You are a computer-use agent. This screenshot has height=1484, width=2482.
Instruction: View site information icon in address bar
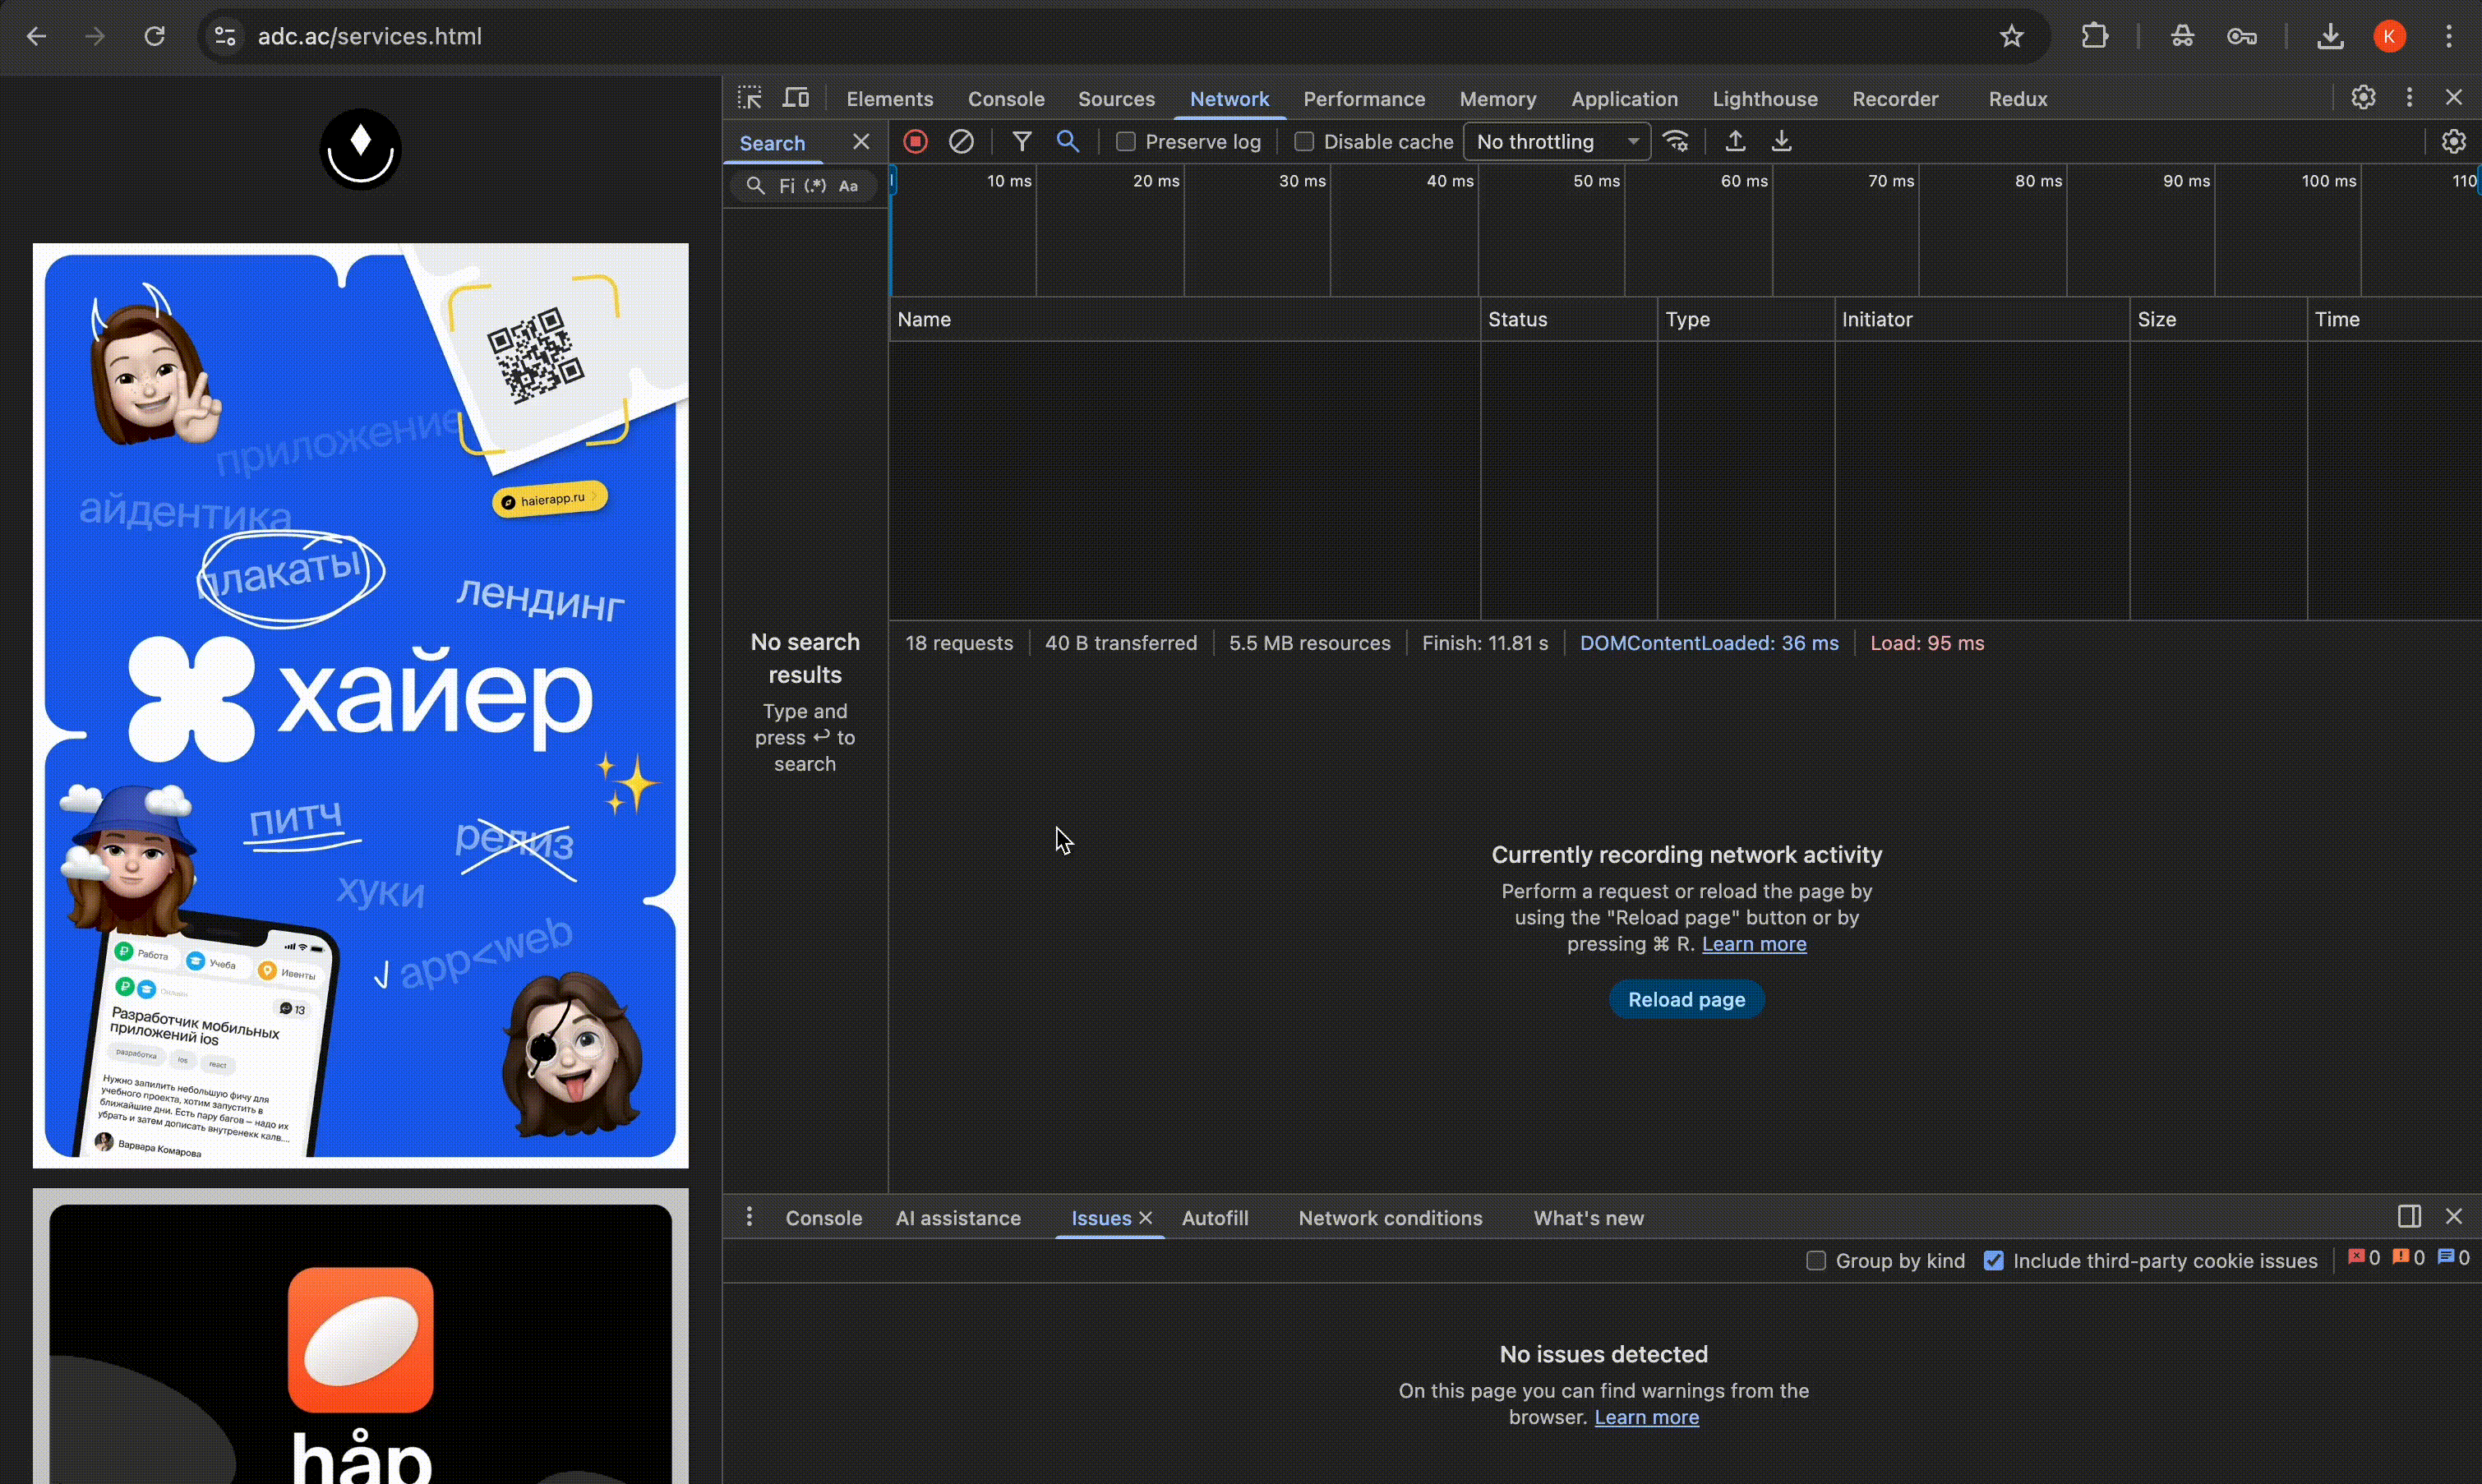[x=225, y=37]
